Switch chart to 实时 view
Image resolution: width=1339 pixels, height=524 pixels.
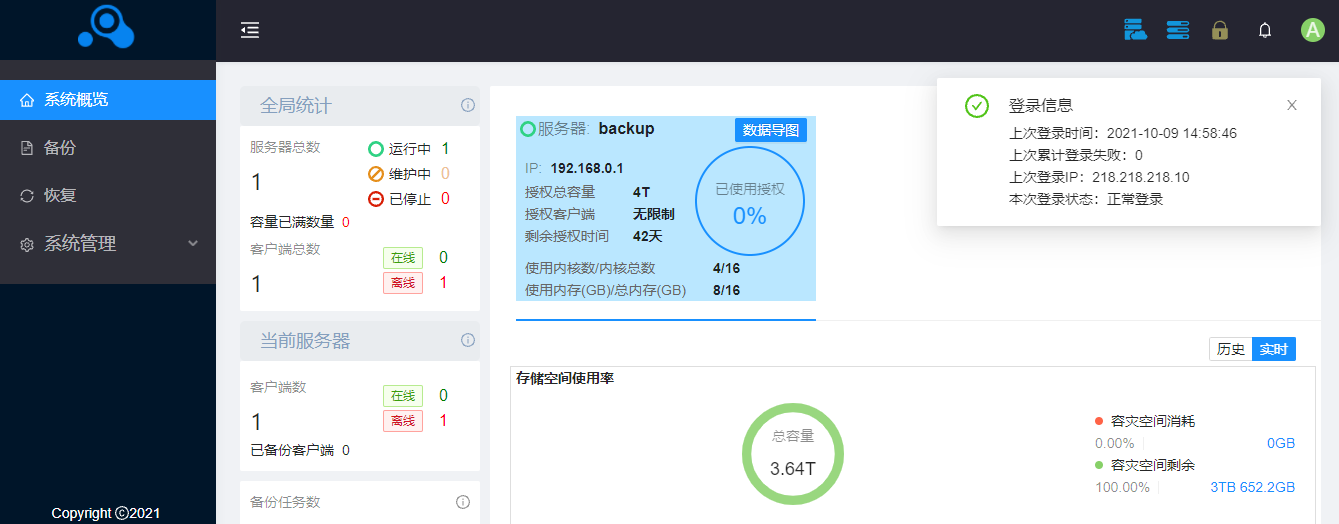(1273, 349)
